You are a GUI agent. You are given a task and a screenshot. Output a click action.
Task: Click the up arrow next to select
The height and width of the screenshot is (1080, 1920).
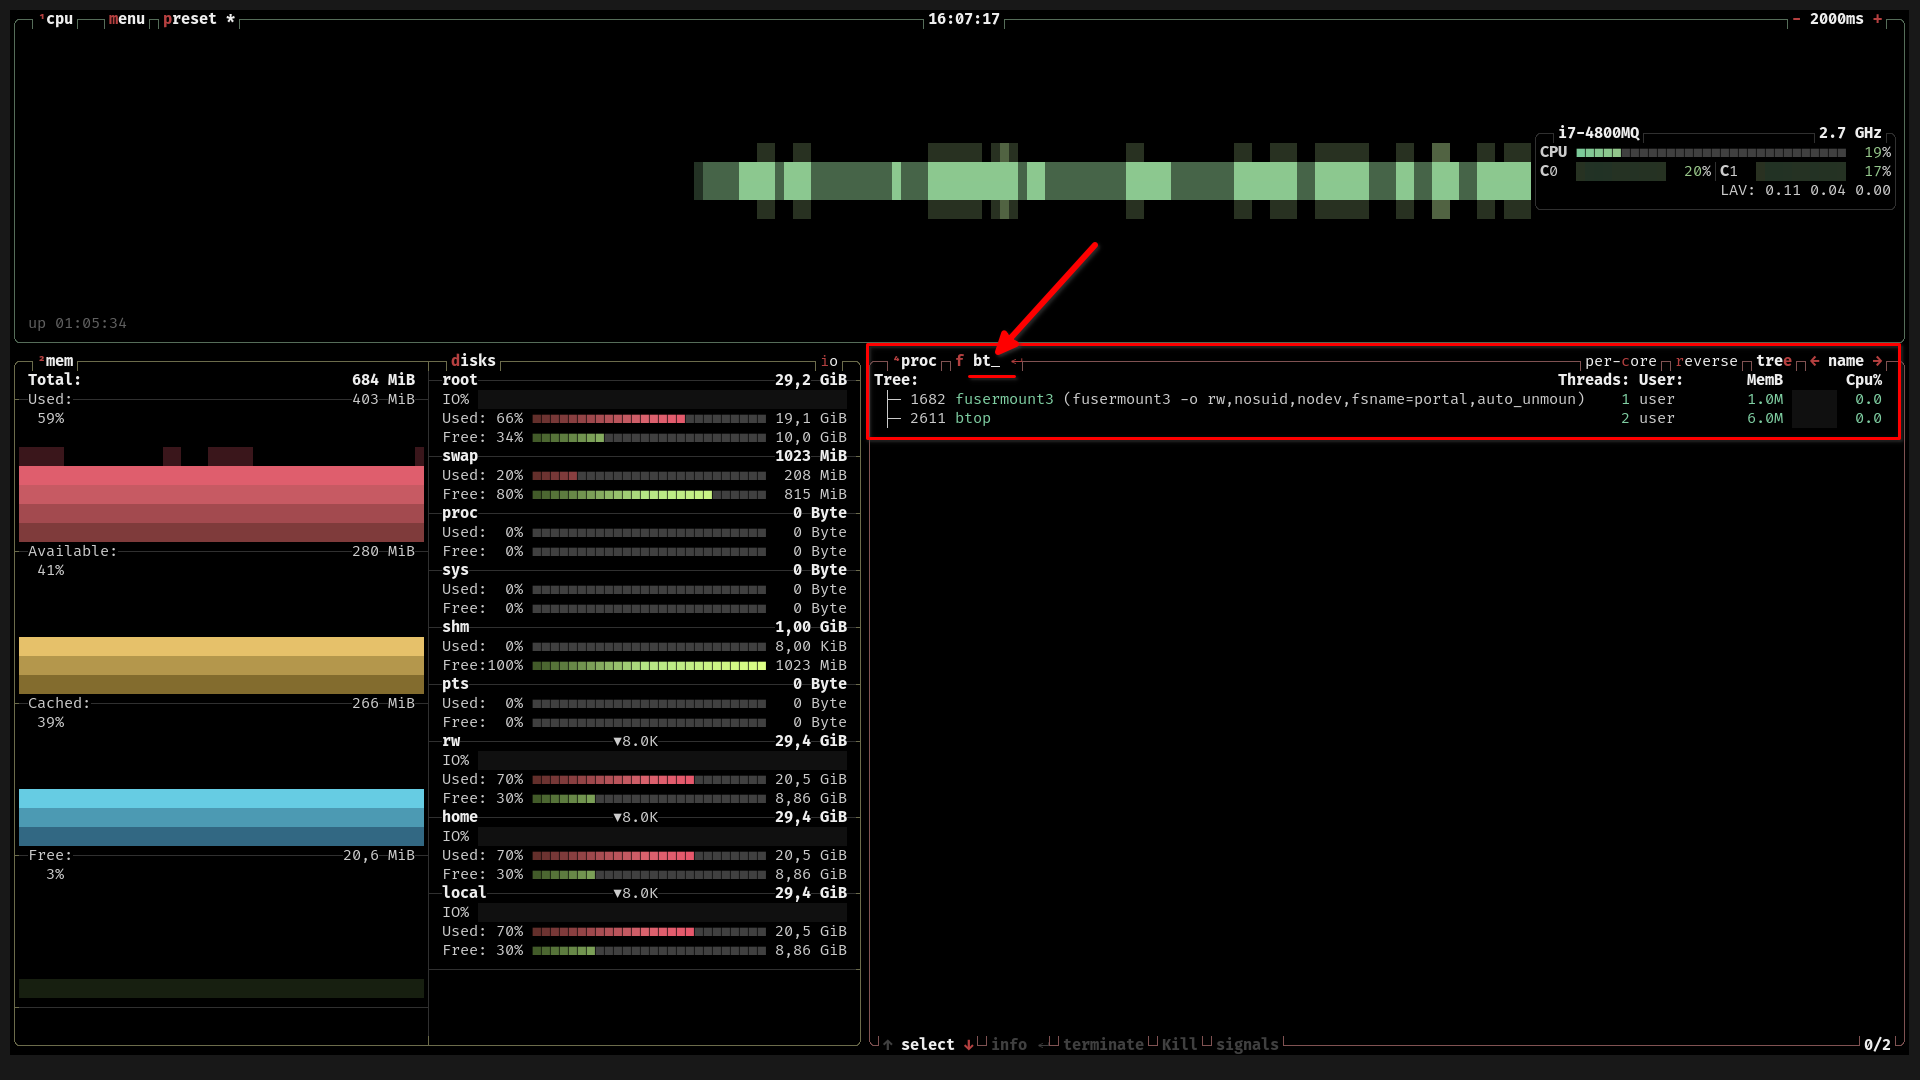888,1044
